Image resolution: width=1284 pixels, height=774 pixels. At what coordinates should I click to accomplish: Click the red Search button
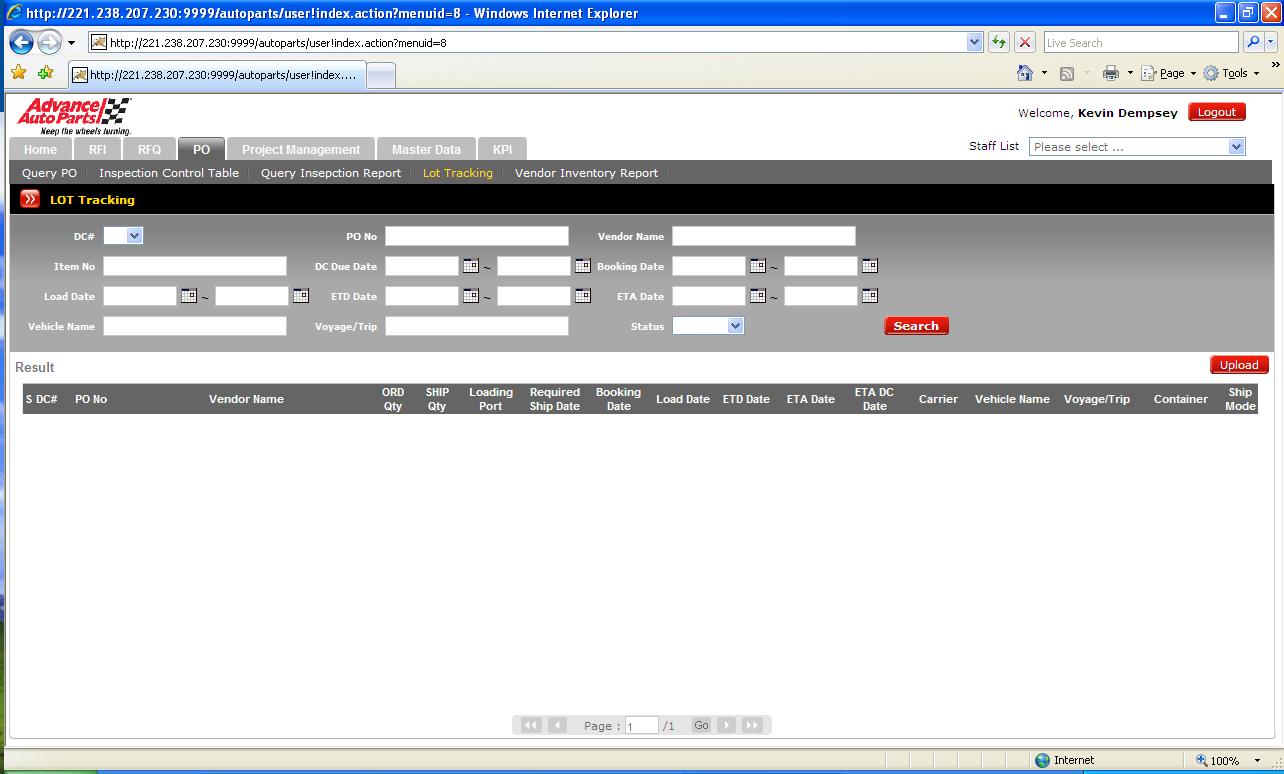click(x=916, y=326)
